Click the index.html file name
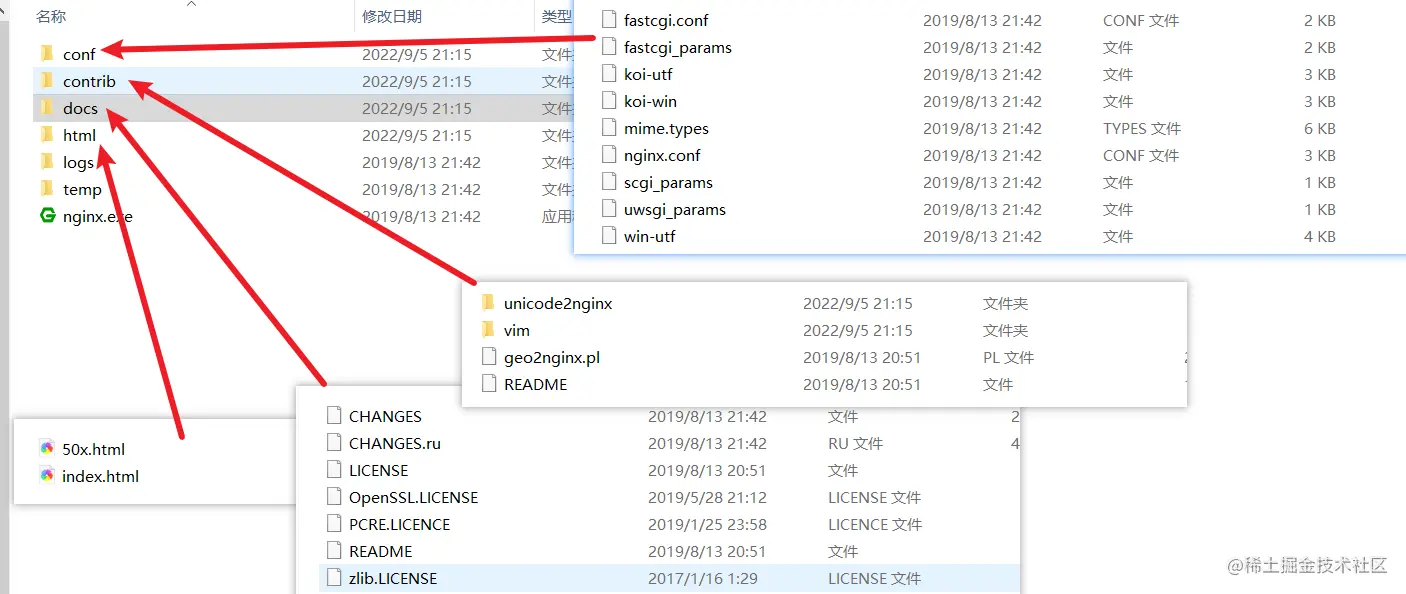The image size is (1406, 594). pos(100,476)
